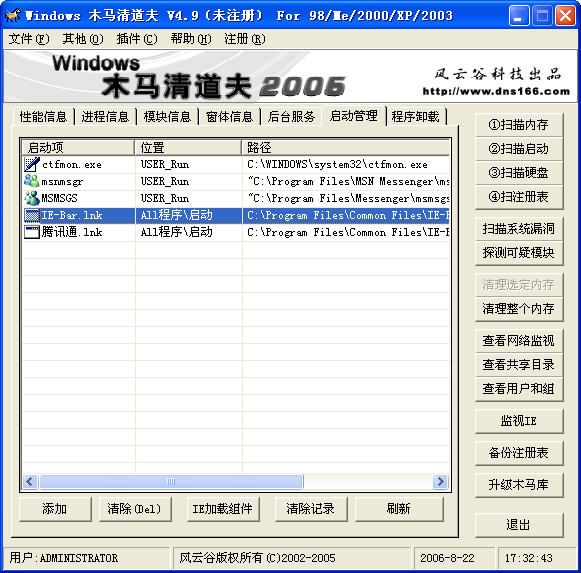Screen dimensions: 581x573
Task: Click the 升级木马库 button
Action: 519,485
